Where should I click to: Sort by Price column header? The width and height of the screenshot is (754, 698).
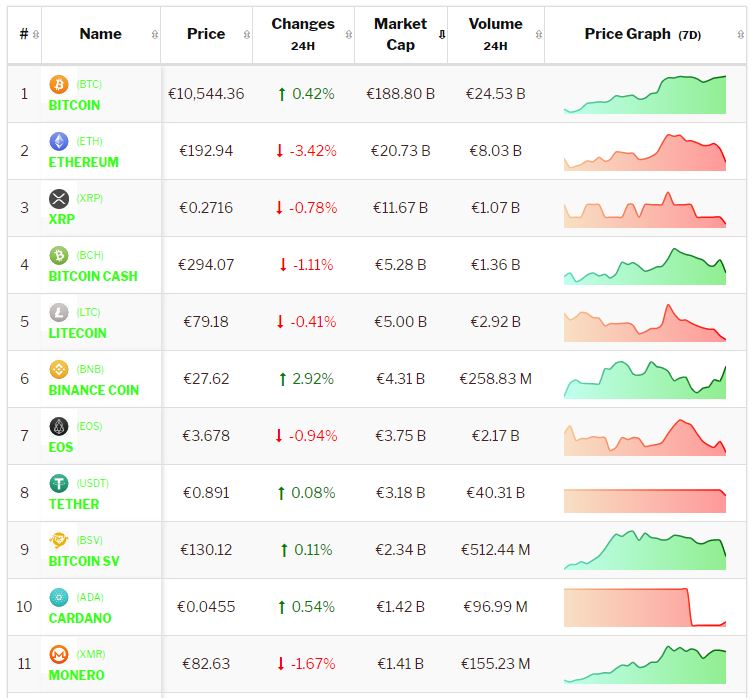(x=206, y=34)
